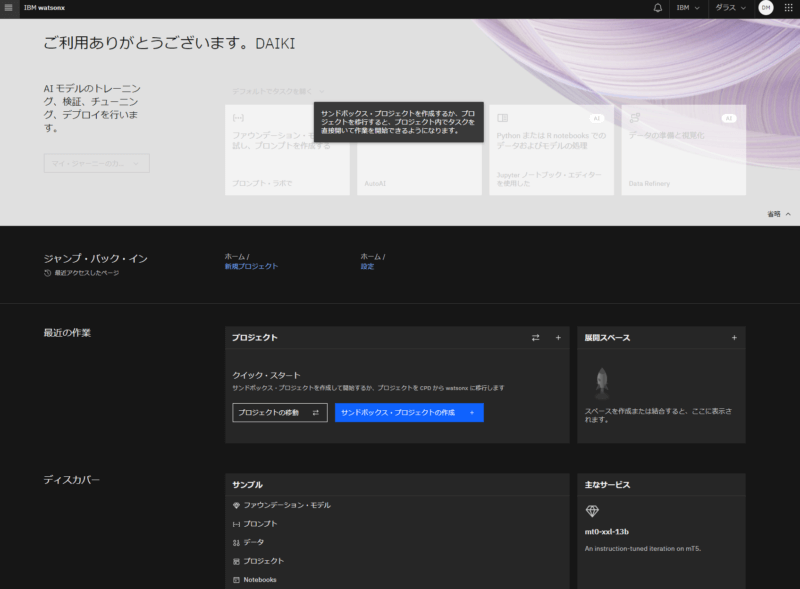Click the mt0-xxl-13b model diamond icon

coord(592,511)
